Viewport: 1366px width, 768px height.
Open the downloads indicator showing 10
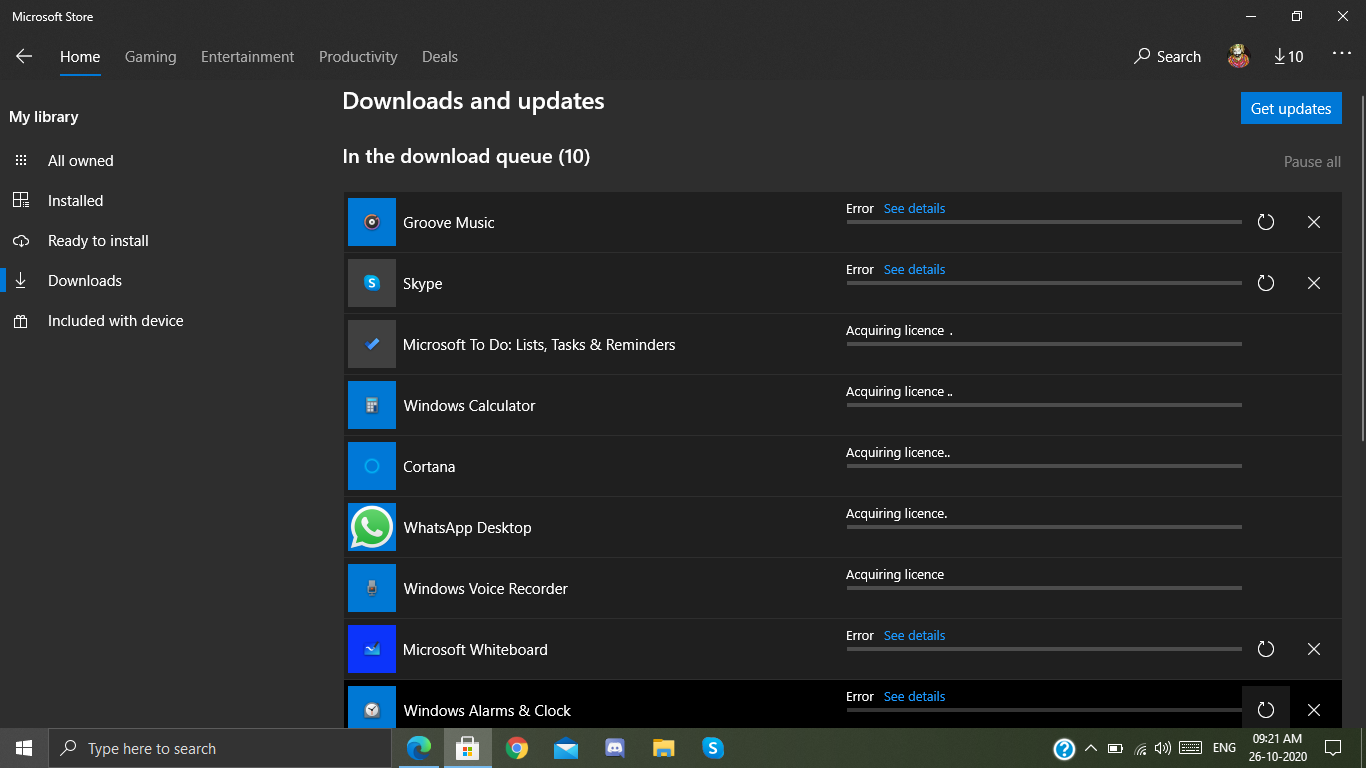point(1289,57)
